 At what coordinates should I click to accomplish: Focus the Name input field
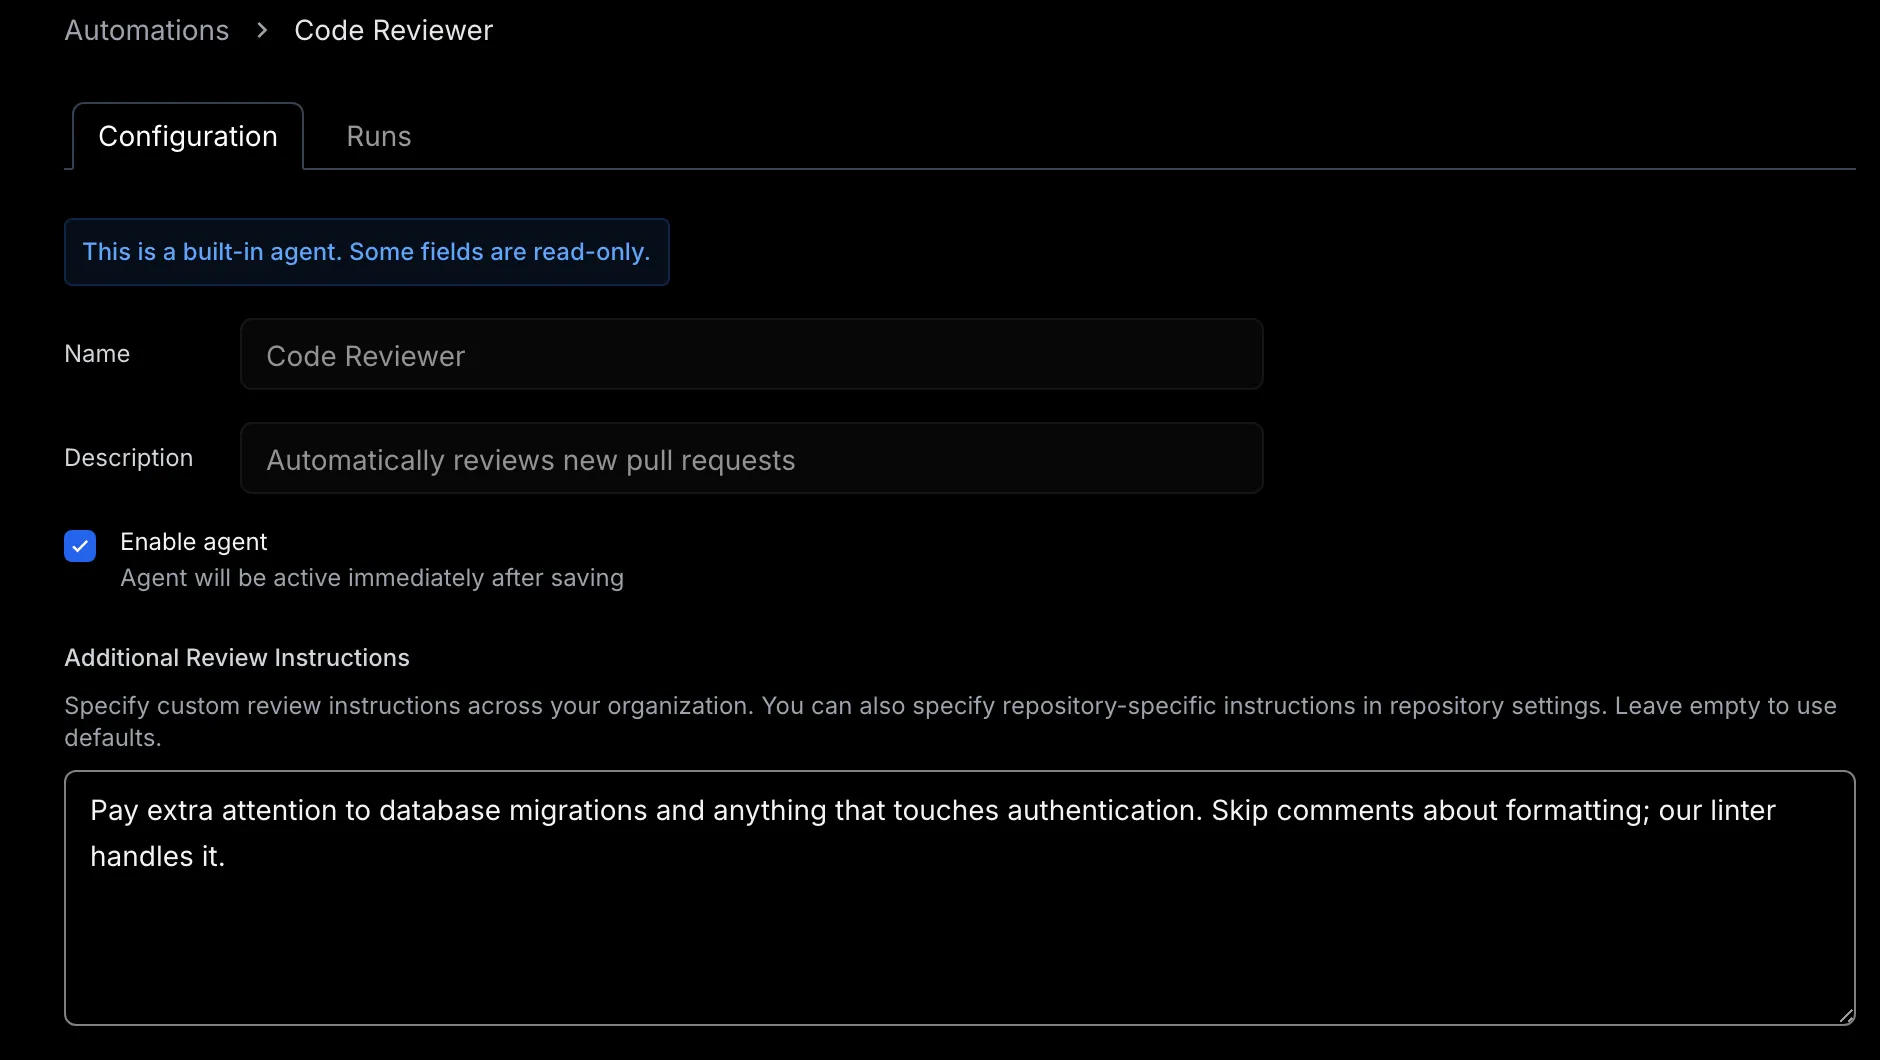coord(752,354)
